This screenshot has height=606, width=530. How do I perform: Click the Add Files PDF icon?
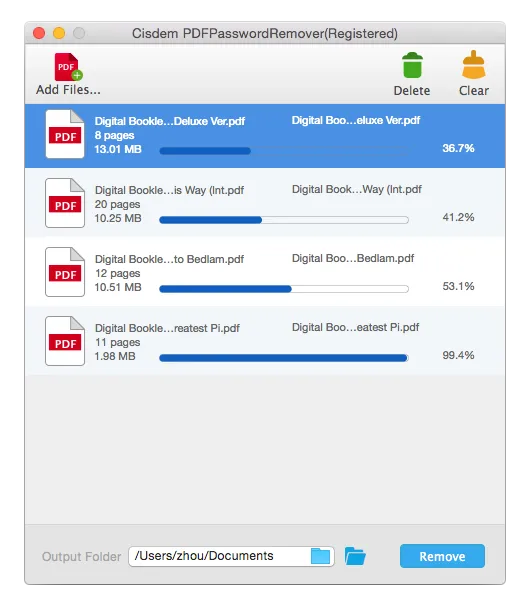click(x=68, y=66)
